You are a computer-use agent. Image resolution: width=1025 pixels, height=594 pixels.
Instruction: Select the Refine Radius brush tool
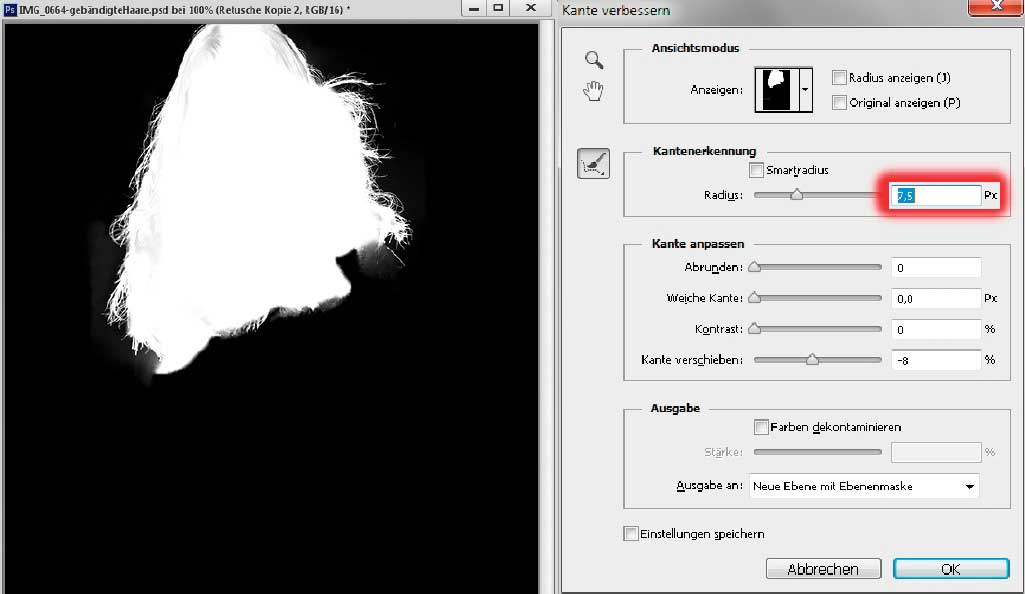594,162
